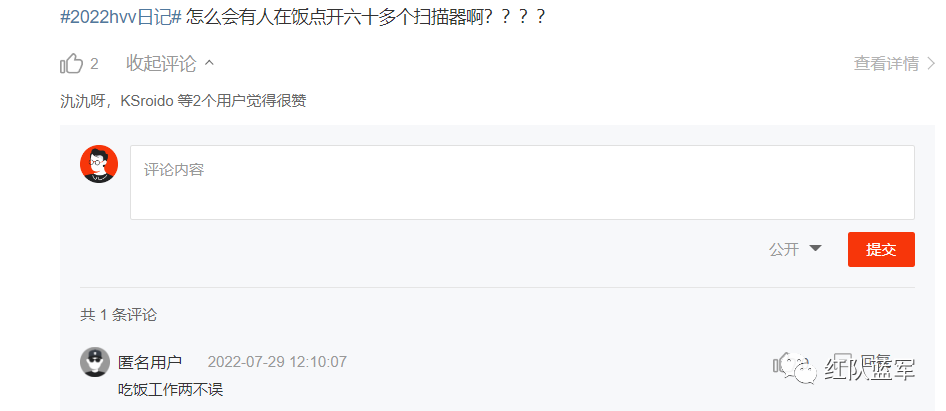Click the right arrow beside 查看详情
This screenshot has height=411, width=946.
(x=931, y=63)
